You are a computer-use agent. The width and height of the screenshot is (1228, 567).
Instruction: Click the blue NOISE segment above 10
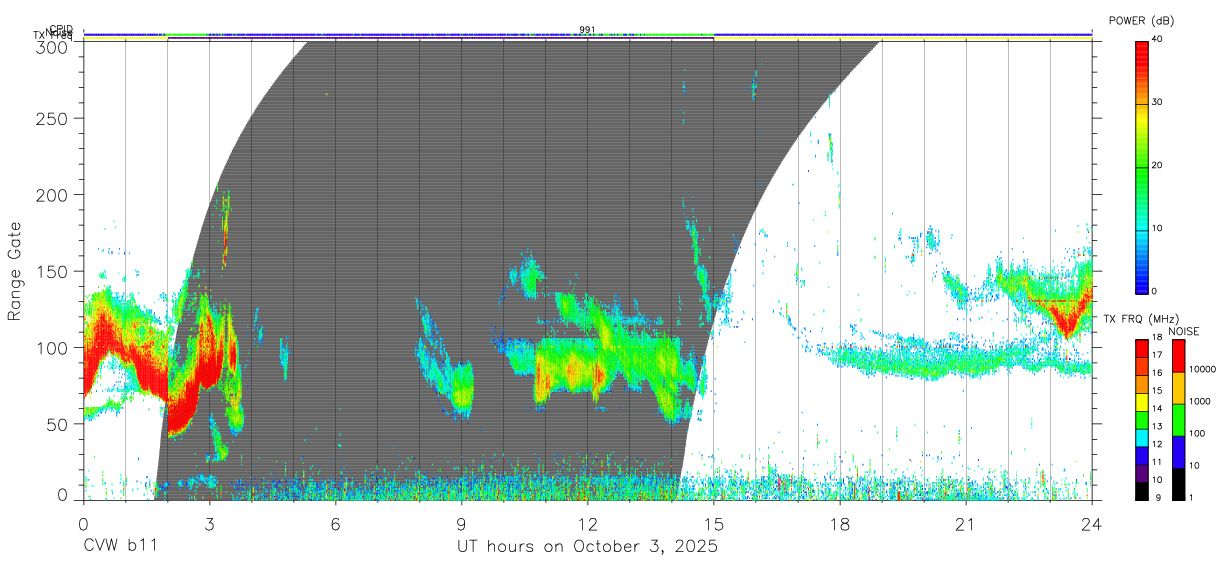[x=1178, y=452]
